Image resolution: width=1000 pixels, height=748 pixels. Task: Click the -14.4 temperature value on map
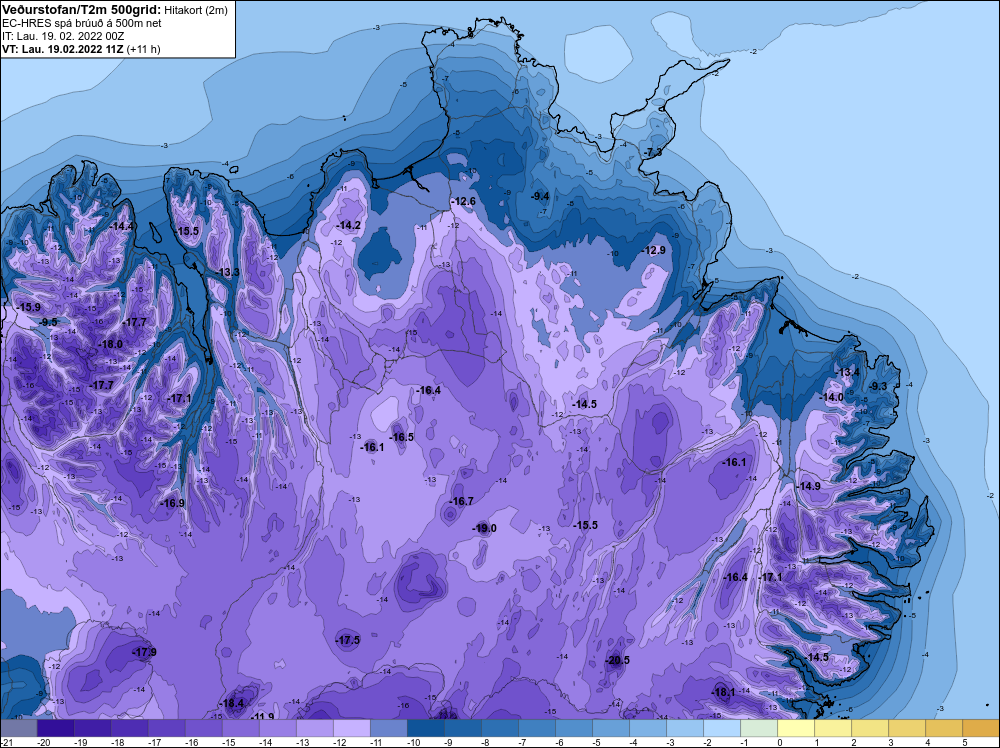coord(121,226)
